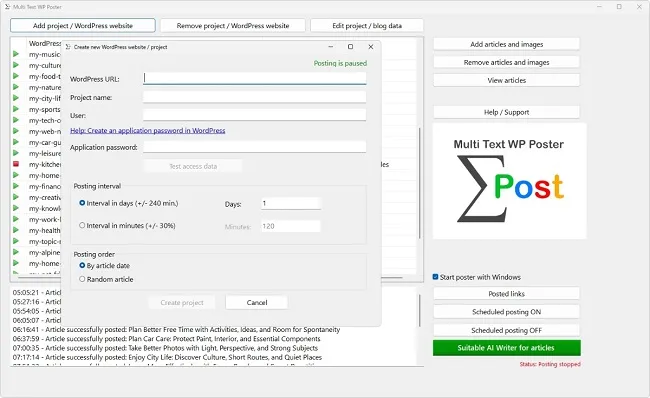Click green play icon beside my-web row
This screenshot has width=650, height=398.
pyautogui.click(x=16, y=131)
